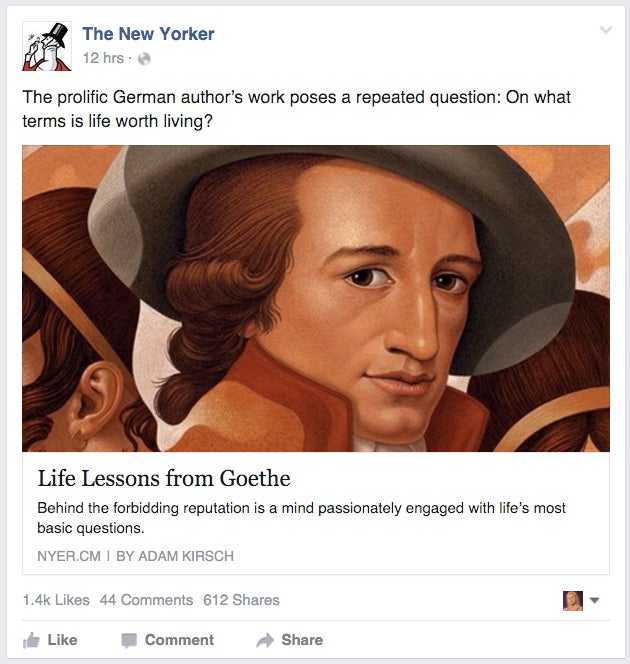This screenshot has height=664, width=630.
Task: Select the Comment button
Action: [x=167, y=640]
